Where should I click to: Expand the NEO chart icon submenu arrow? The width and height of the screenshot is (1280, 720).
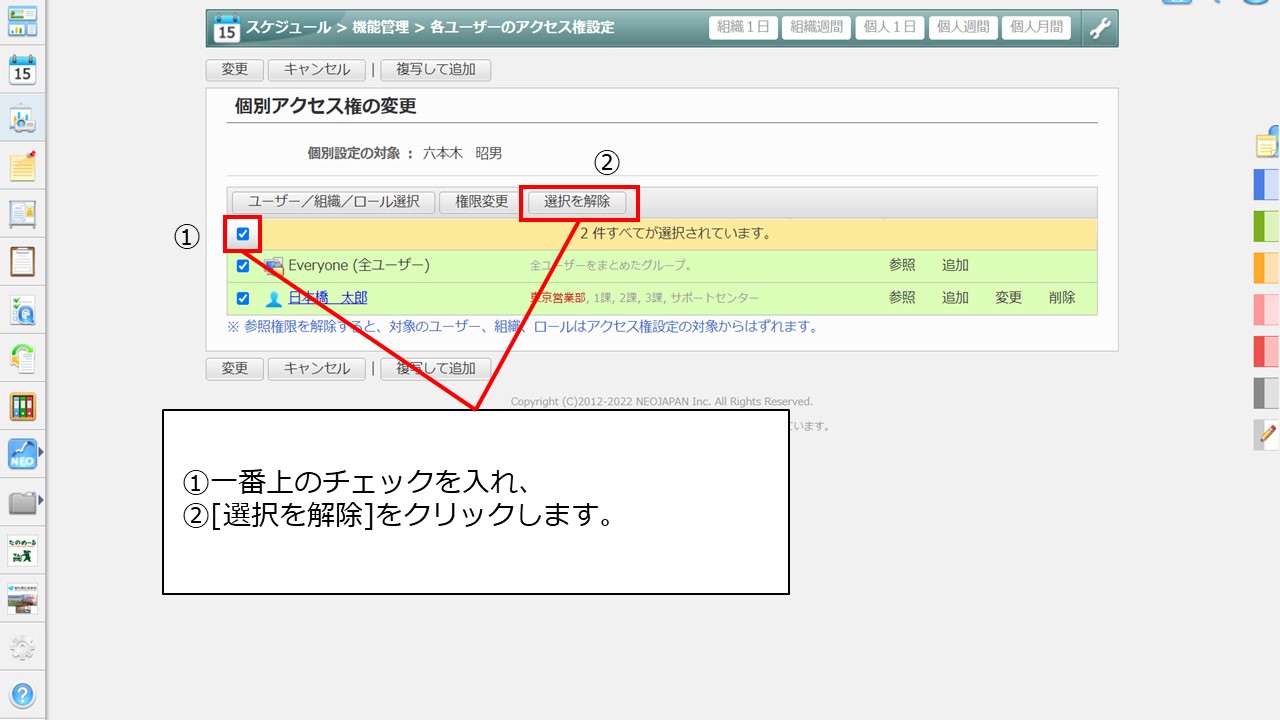point(41,453)
